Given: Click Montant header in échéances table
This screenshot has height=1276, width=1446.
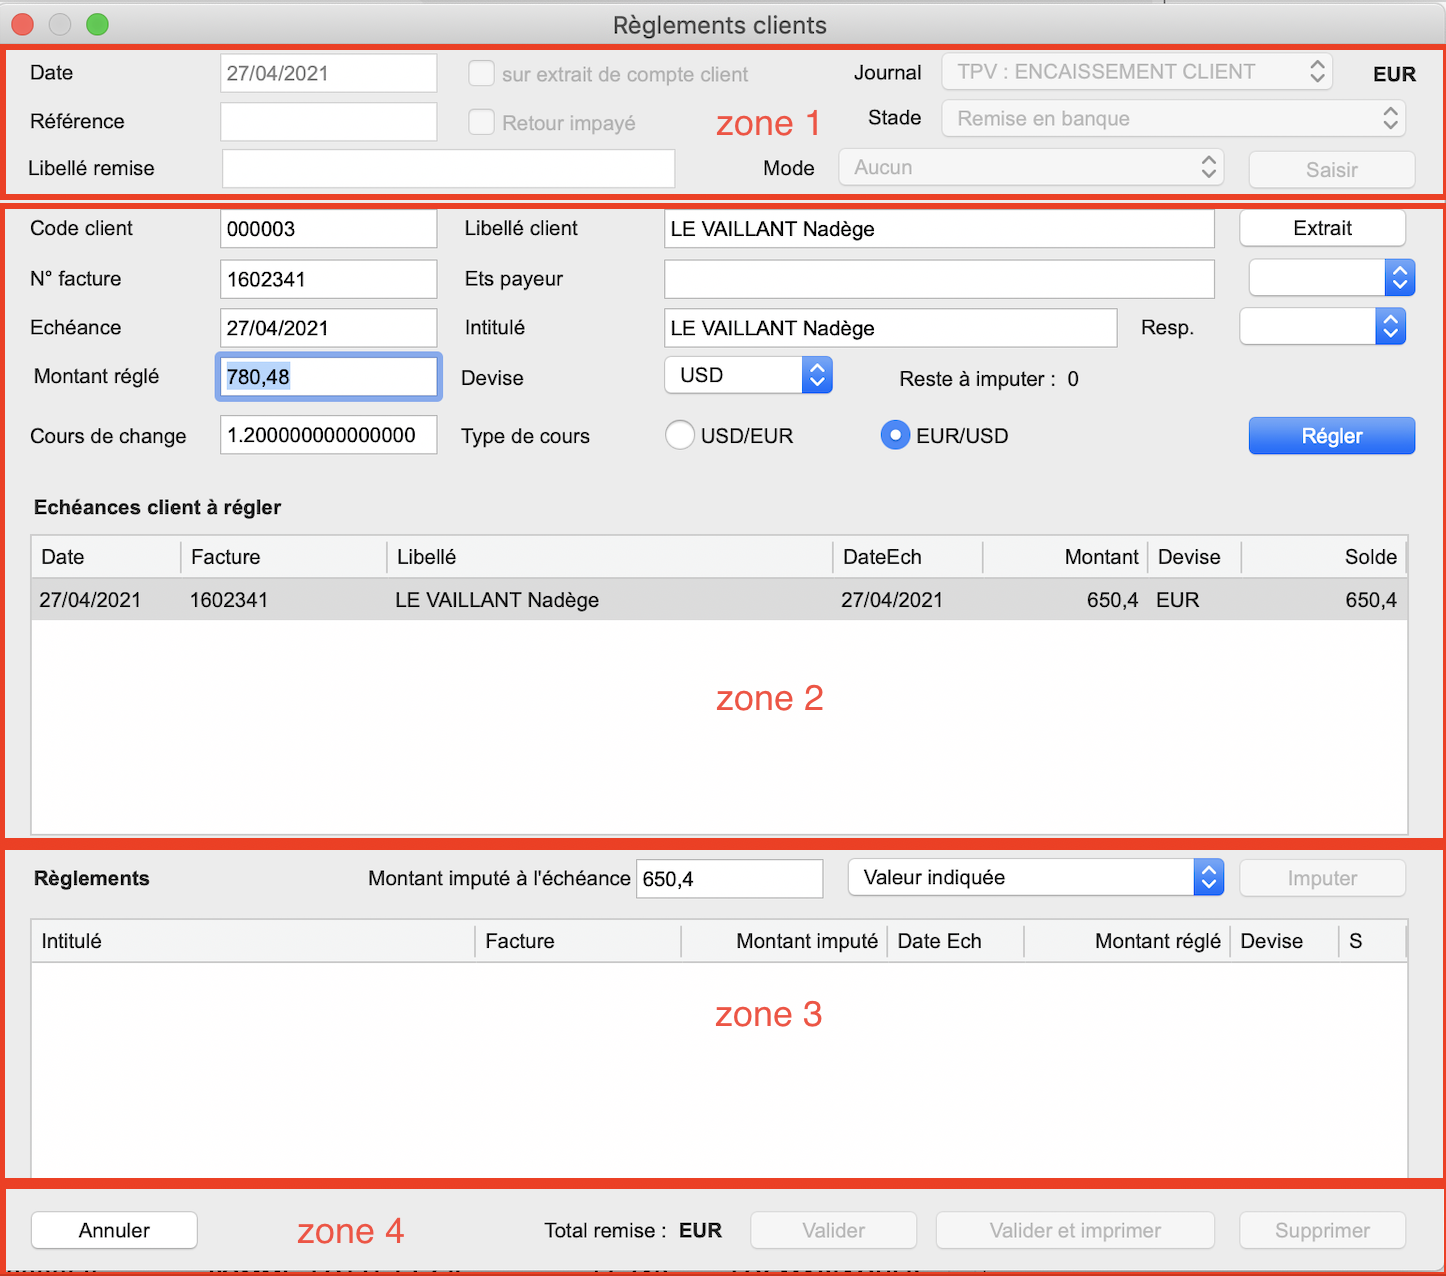Looking at the screenshot, I should point(1065,557).
